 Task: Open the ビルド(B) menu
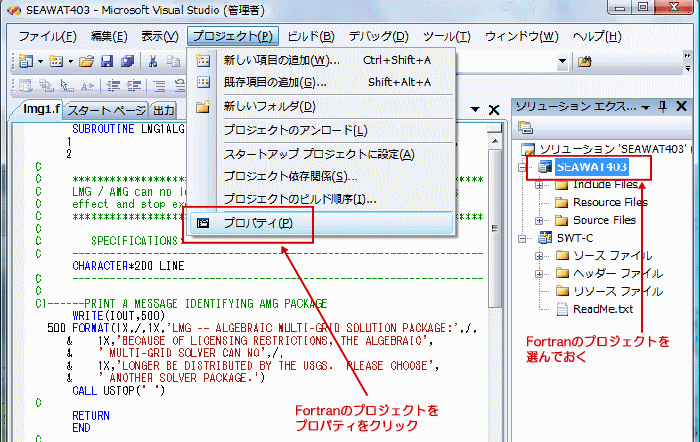click(x=311, y=36)
